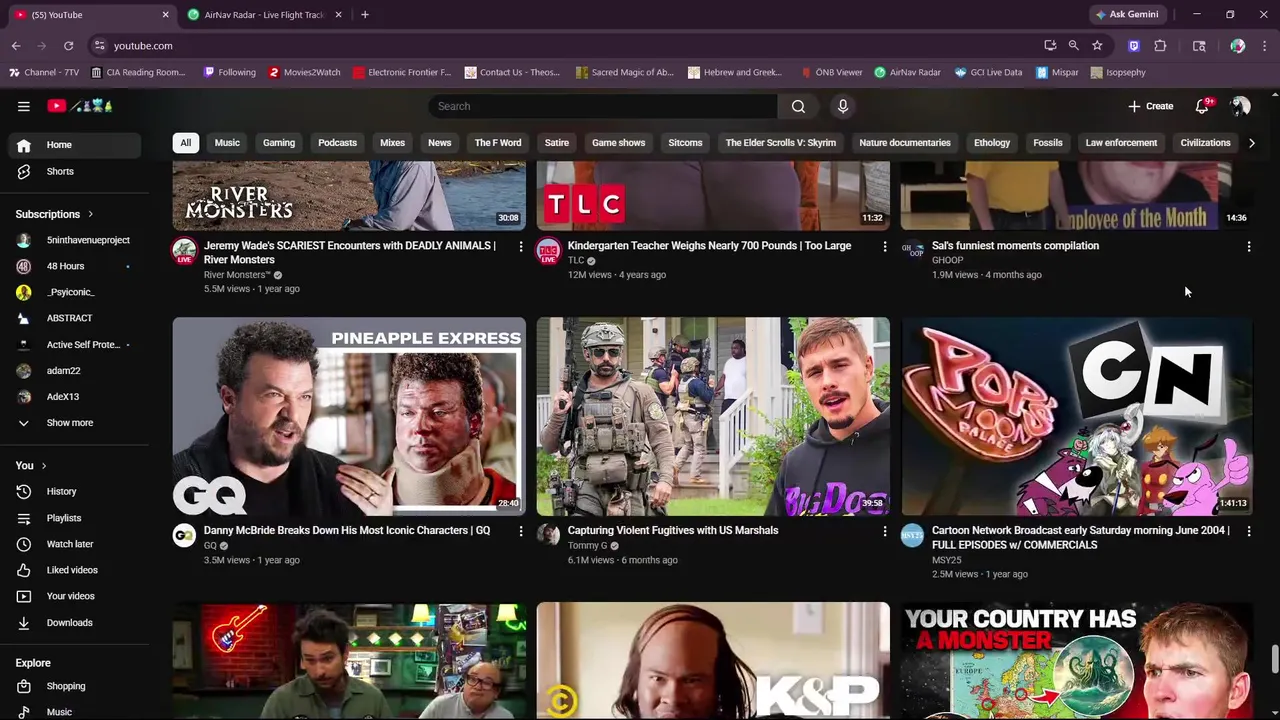1280x720 pixels.
Task: Click the YouTube search field
Action: pos(603,106)
